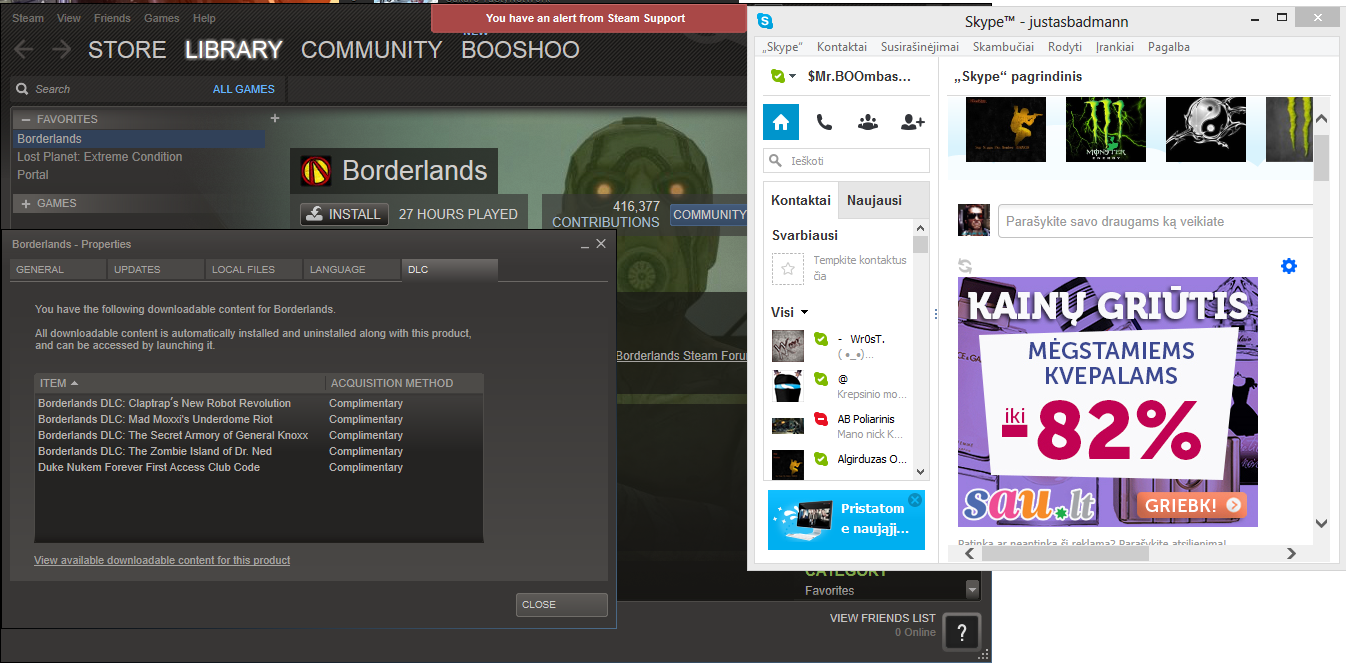Open the Steam menu

pos(28,18)
